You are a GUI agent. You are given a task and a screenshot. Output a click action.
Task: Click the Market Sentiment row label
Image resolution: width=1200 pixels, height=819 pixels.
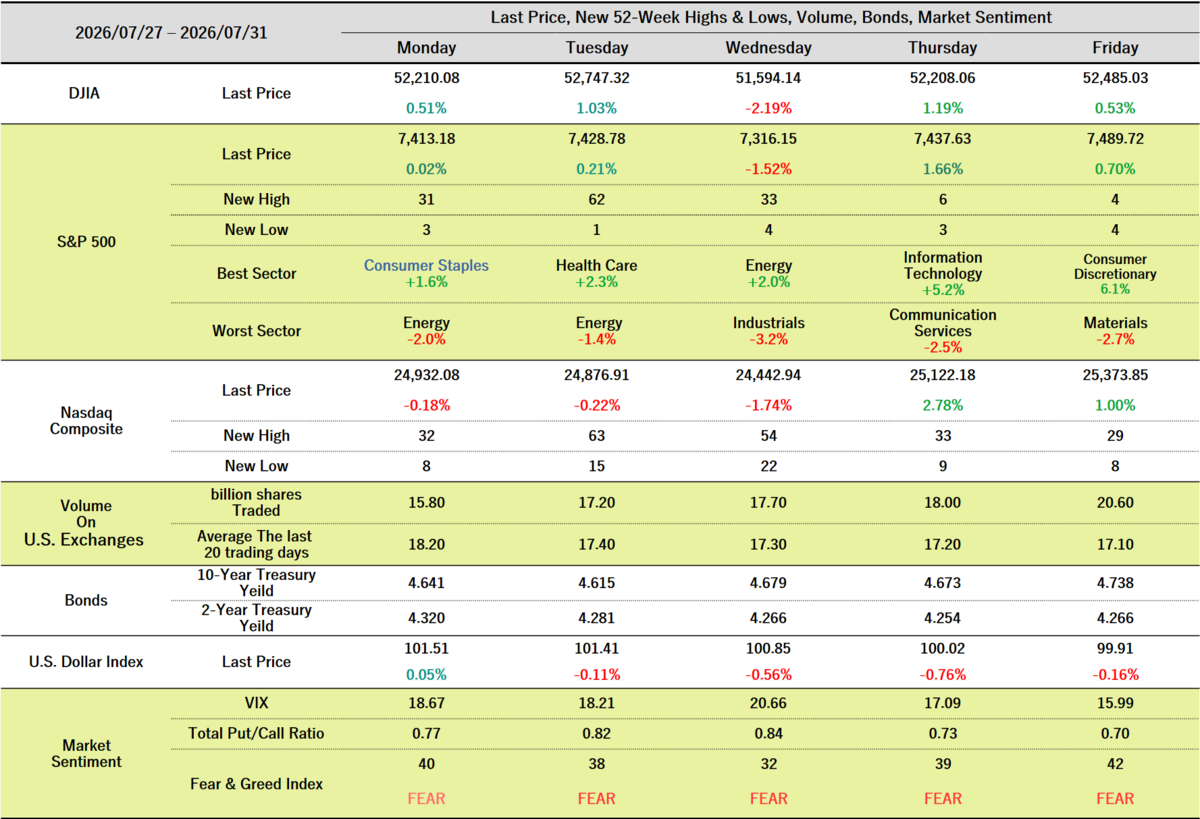pyautogui.click(x=85, y=753)
